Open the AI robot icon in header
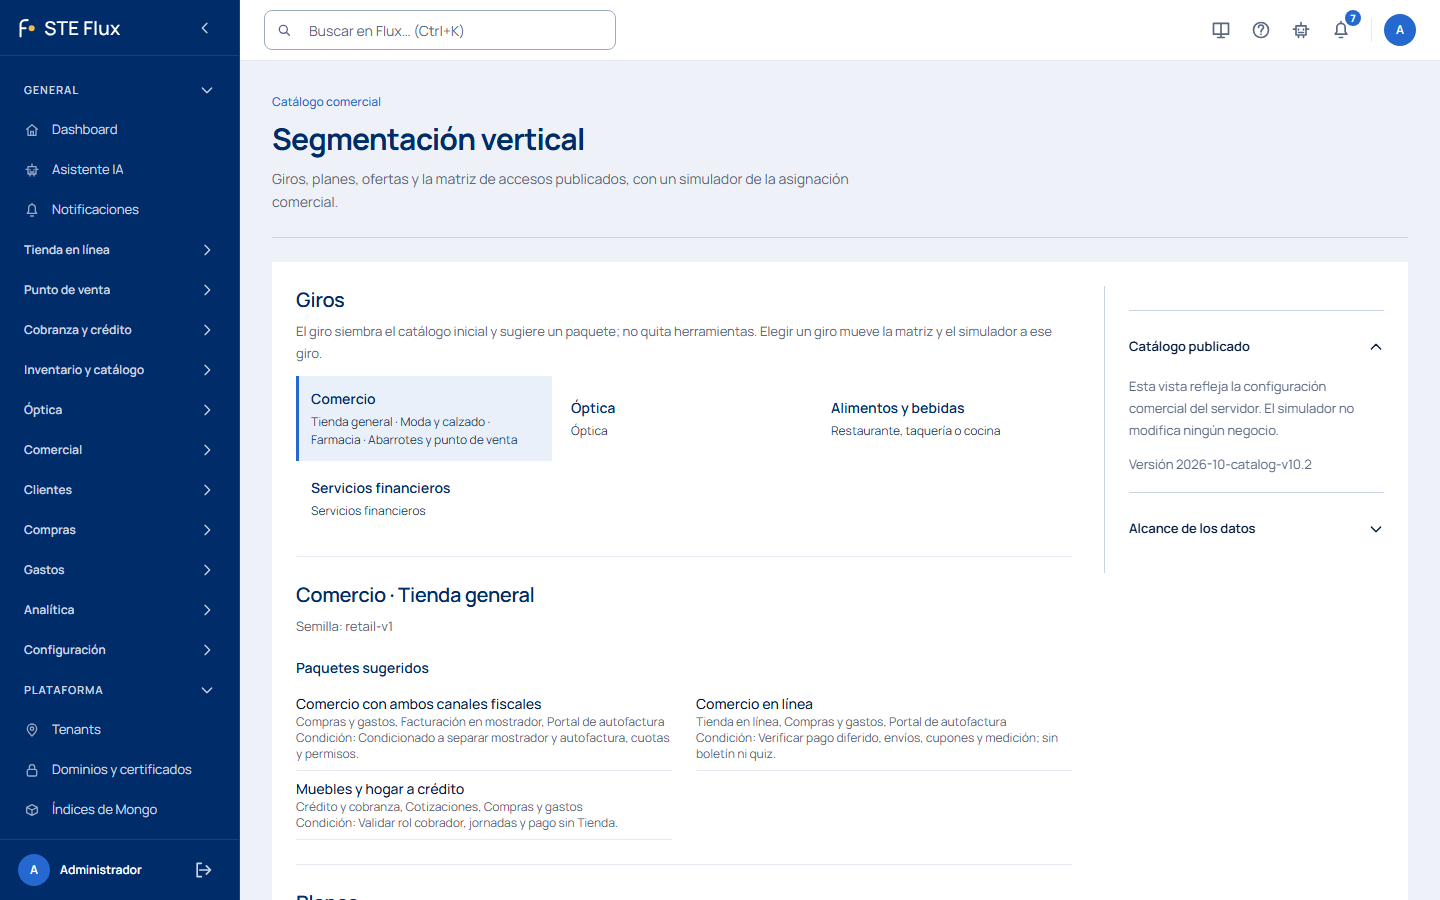1440x900 pixels. coord(1301,30)
